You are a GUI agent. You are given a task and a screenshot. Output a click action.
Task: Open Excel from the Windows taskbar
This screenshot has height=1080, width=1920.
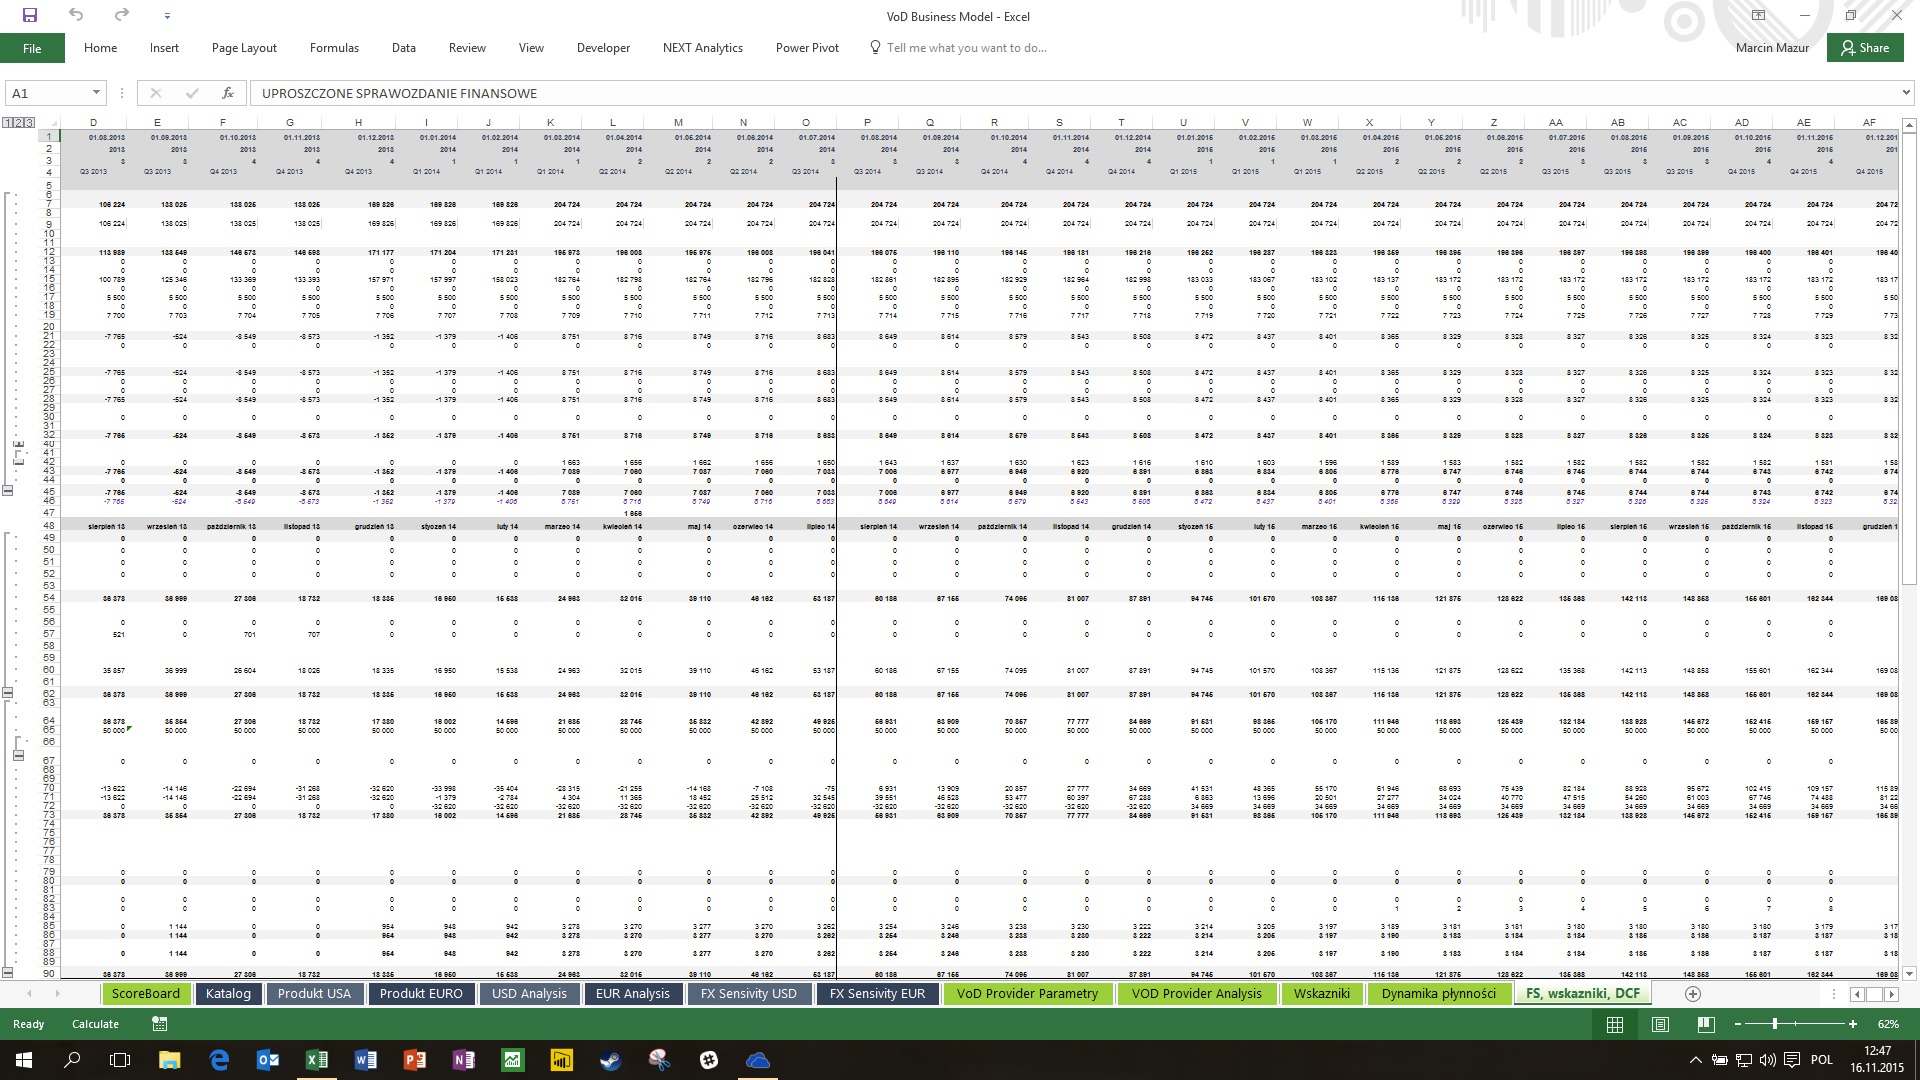pyautogui.click(x=316, y=1060)
